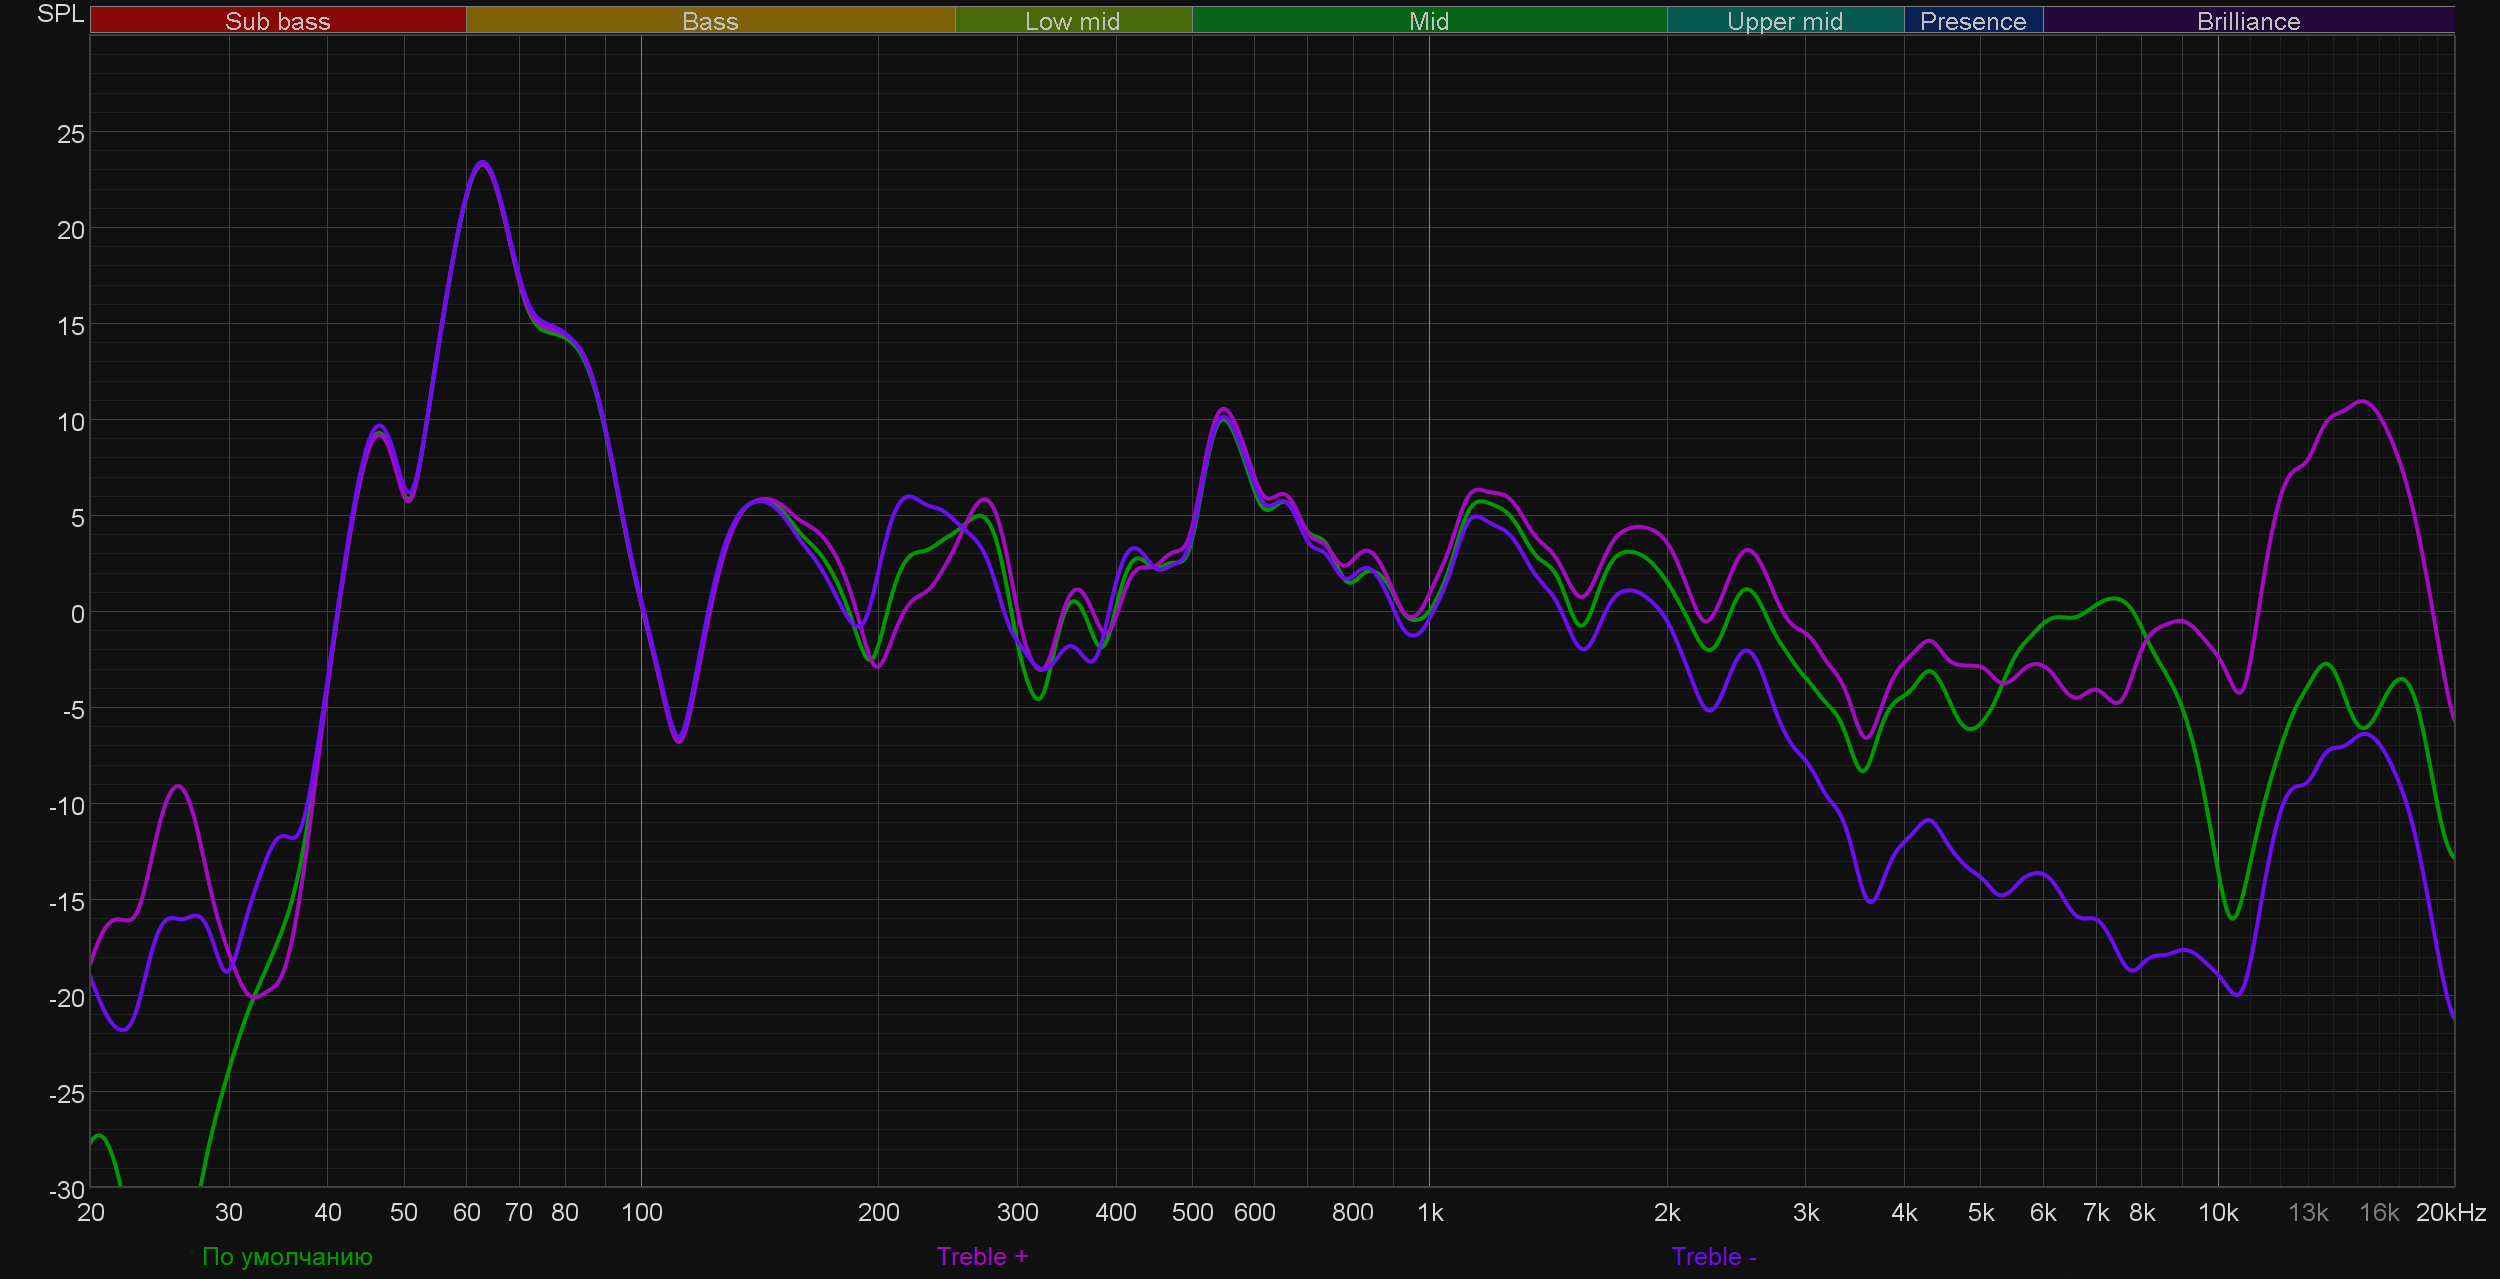2500x1279 pixels.
Task: Click the Upper mid band header
Action: (x=1784, y=21)
